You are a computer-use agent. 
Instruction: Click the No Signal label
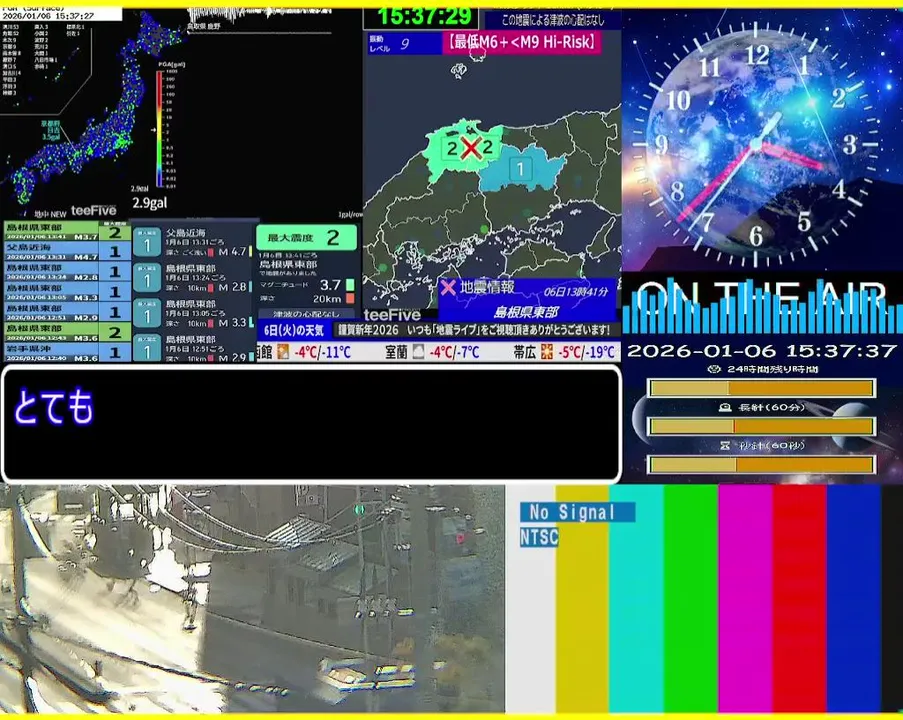pos(577,512)
